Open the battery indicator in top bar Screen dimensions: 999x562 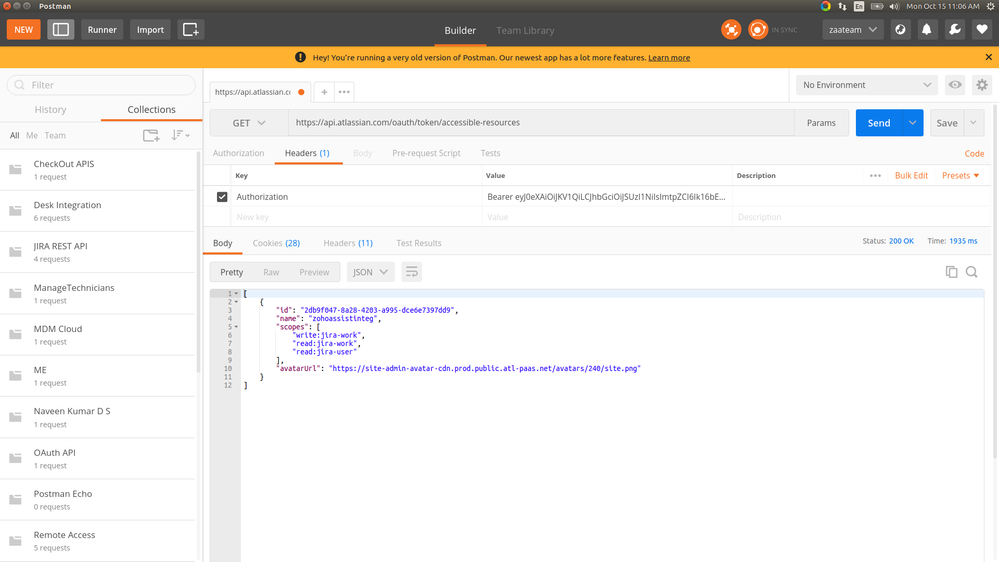click(x=877, y=6)
